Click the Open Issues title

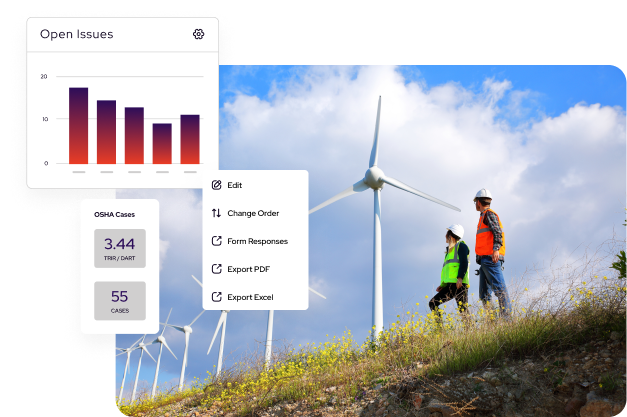click(77, 34)
